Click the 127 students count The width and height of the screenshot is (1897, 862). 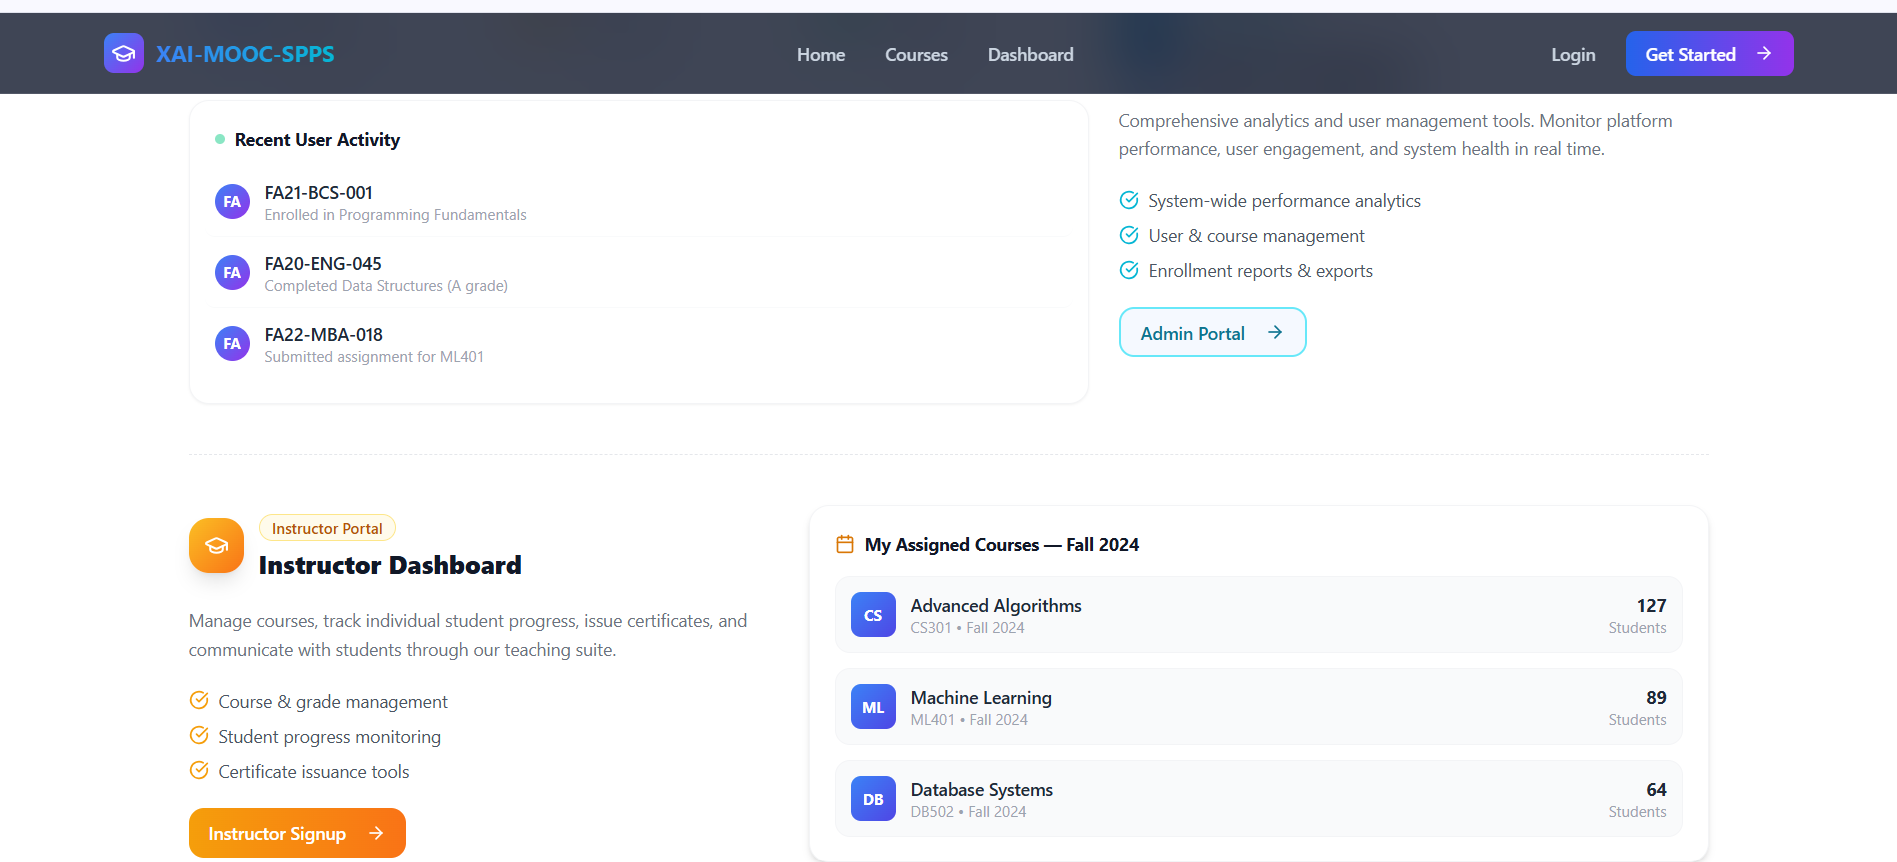1651,606
